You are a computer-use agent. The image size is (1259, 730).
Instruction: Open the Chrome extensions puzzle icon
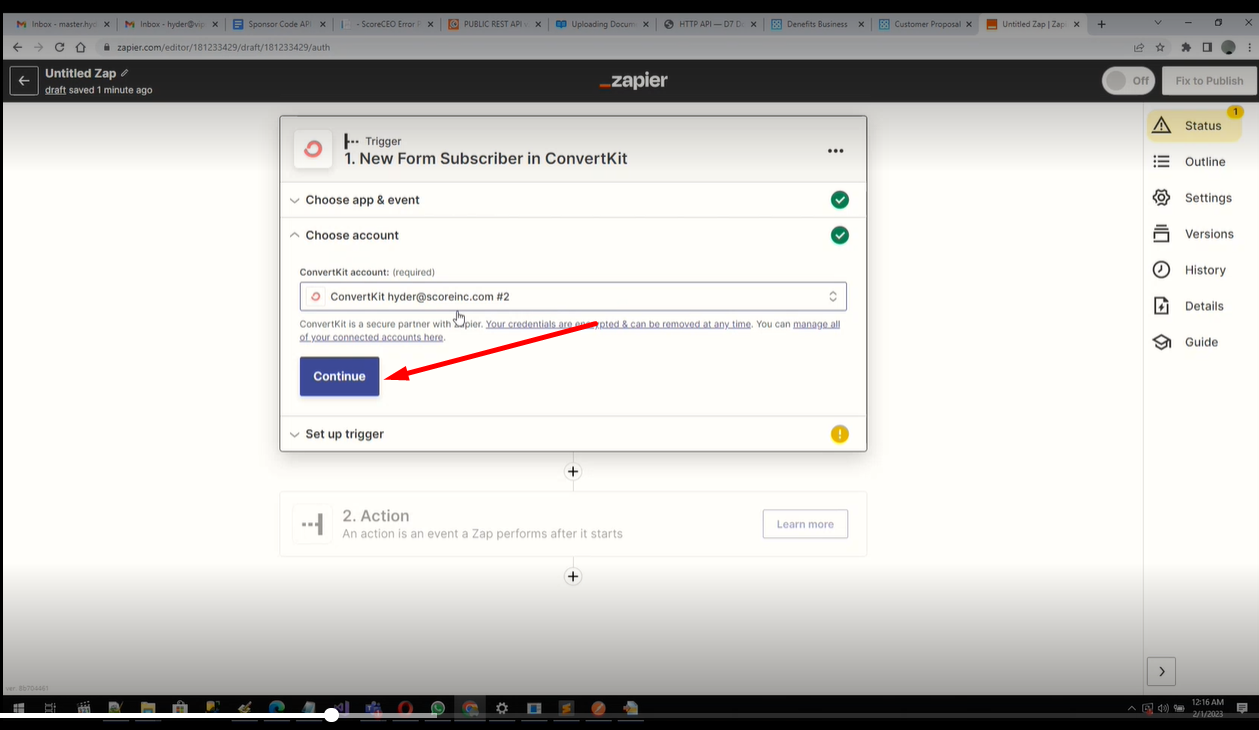pos(1186,47)
